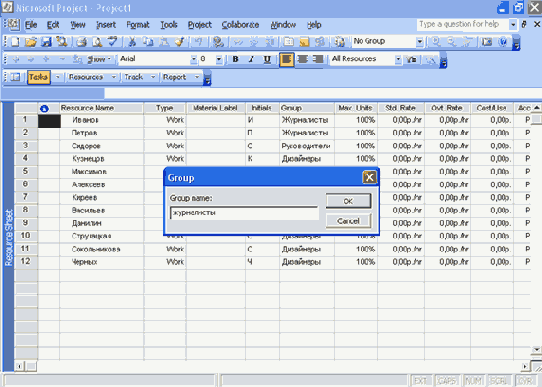This screenshot has width=542, height=387.
Task: Open the Arial font dropdown
Action: coord(193,59)
